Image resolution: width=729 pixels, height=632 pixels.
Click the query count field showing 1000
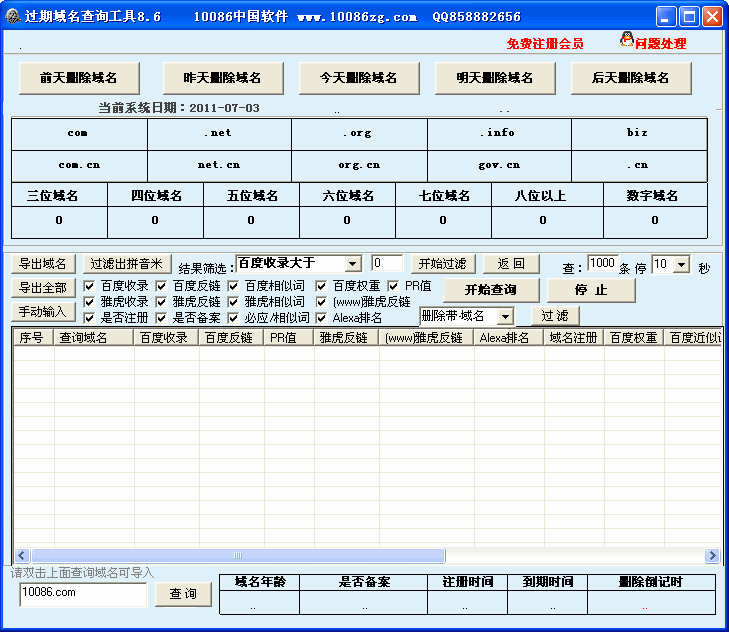pyautogui.click(x=603, y=263)
